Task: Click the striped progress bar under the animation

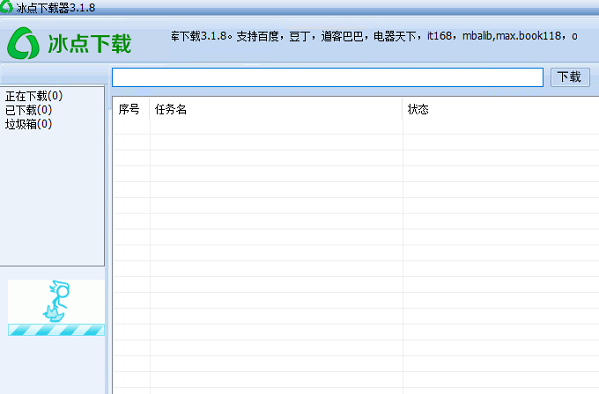Action: 56,330
